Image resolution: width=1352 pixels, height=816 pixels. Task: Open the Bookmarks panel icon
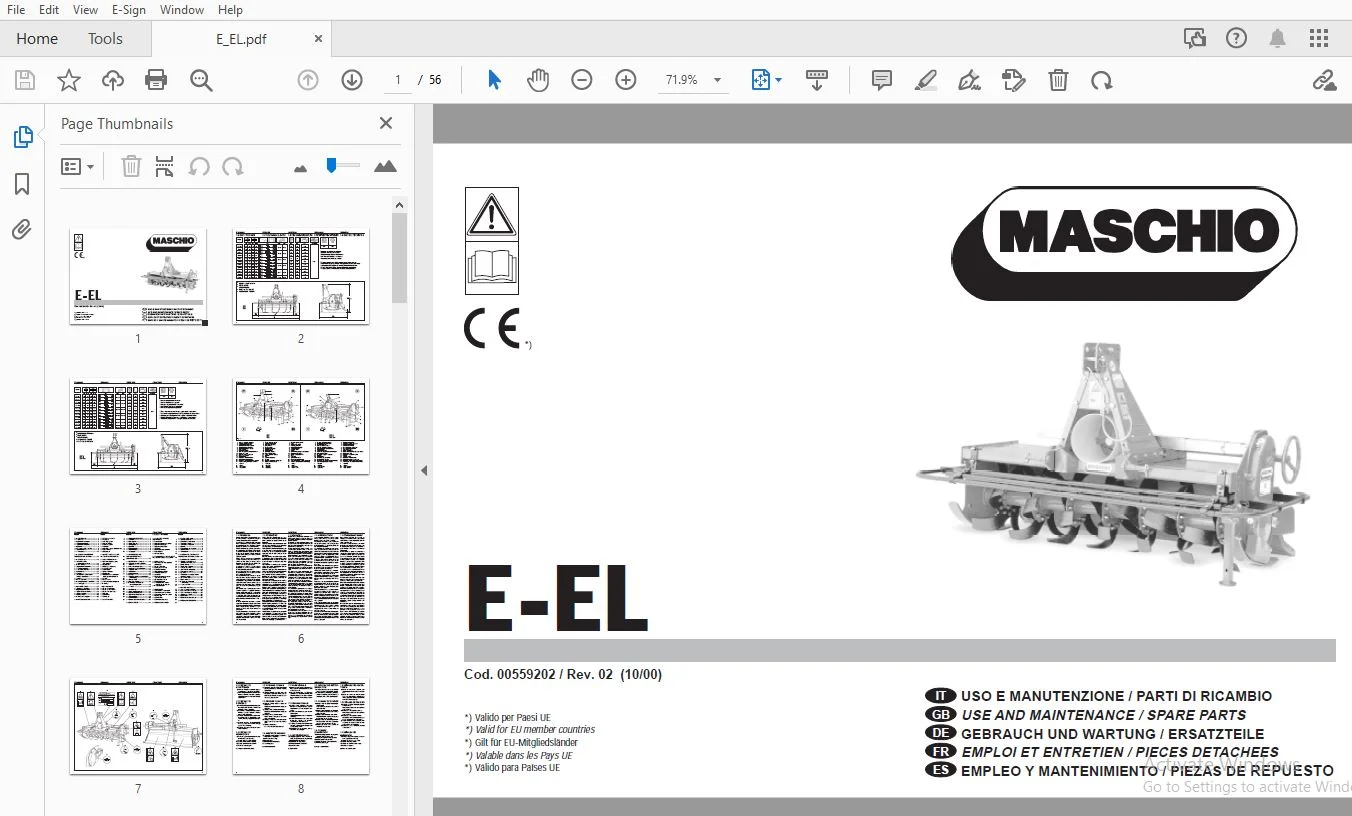22,184
